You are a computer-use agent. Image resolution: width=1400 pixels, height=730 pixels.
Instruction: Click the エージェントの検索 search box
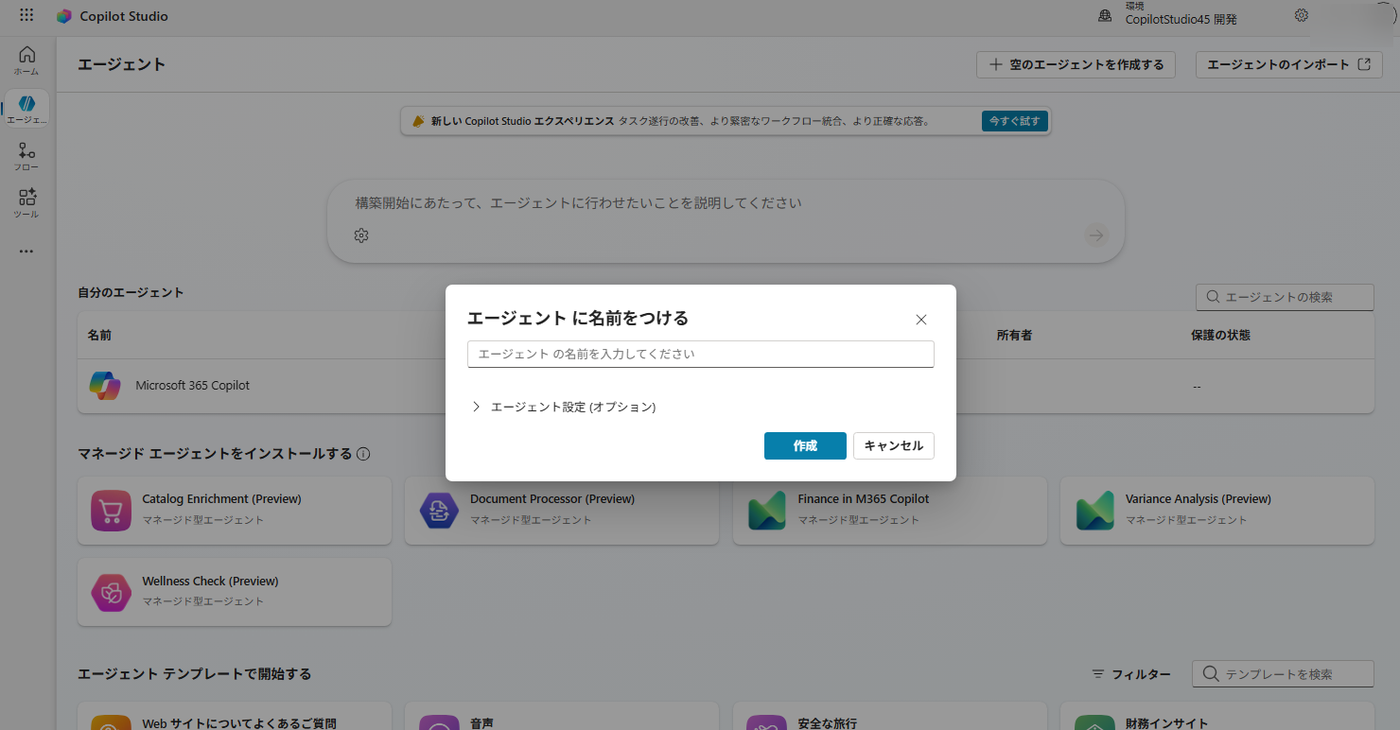tap(1285, 297)
